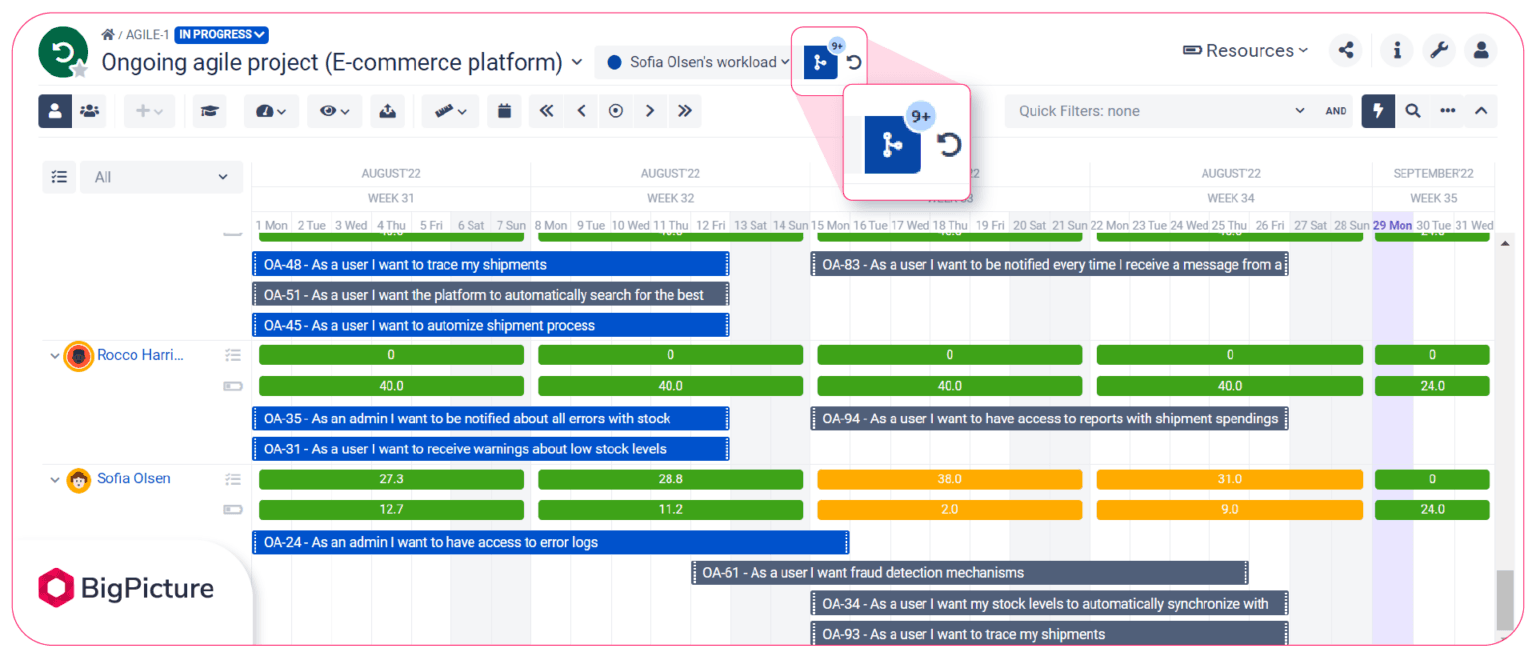Open the Sofia Olsen resource link

click(x=133, y=479)
